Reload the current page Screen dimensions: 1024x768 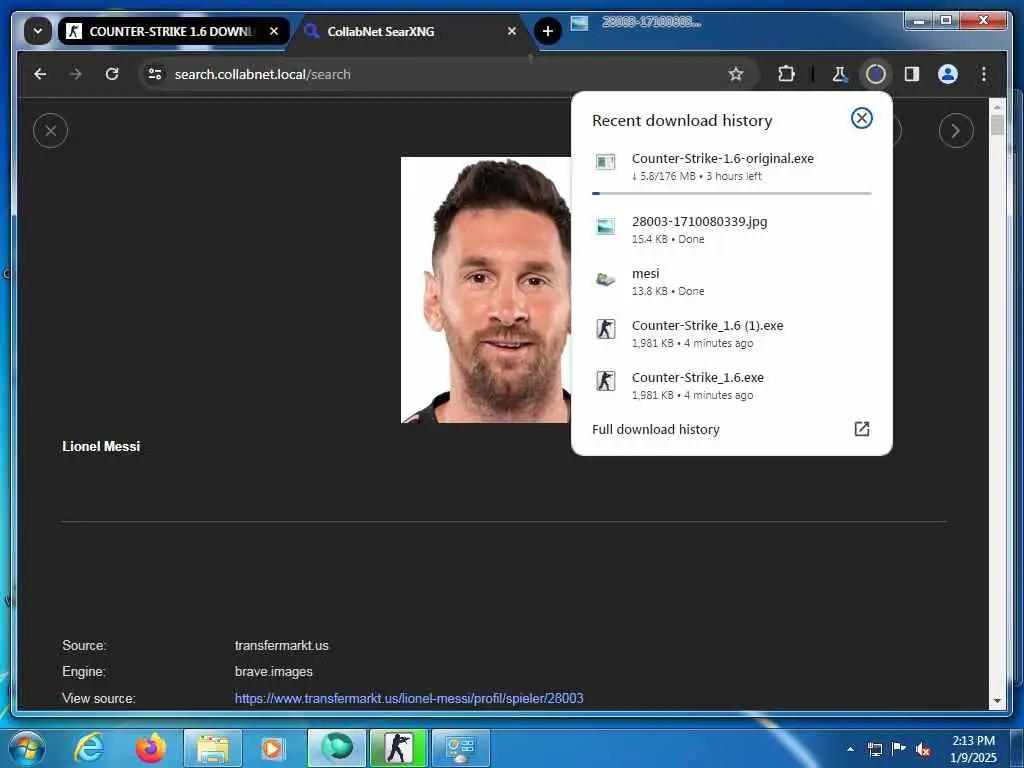(112, 74)
